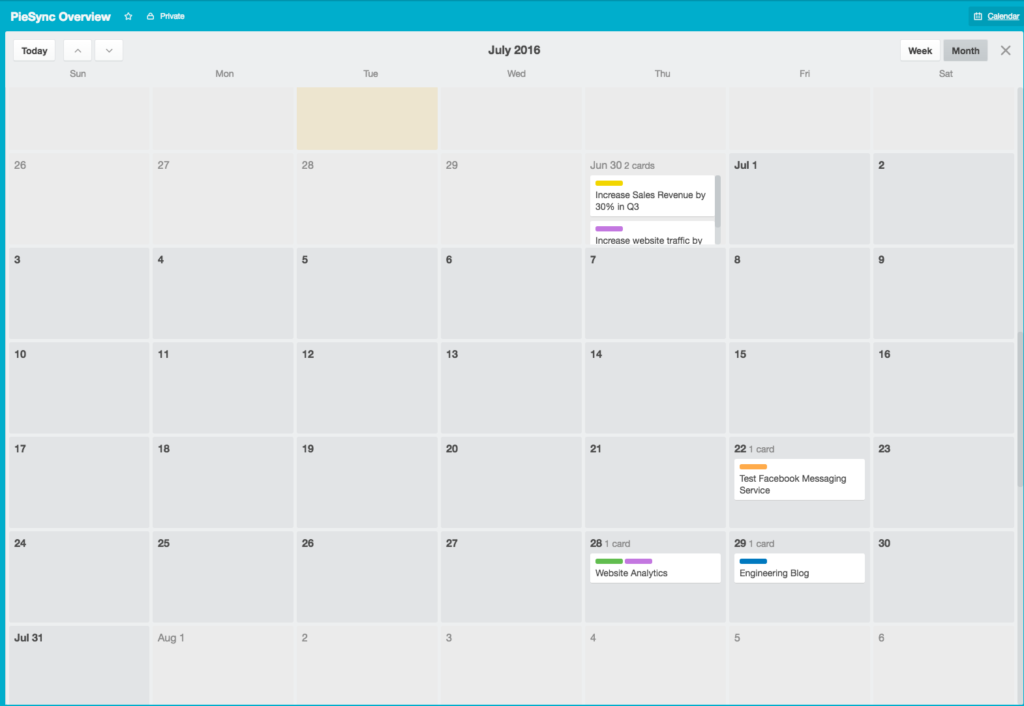
Task: Open the Test Facebook Messaging Service card
Action: pyautogui.click(x=799, y=479)
